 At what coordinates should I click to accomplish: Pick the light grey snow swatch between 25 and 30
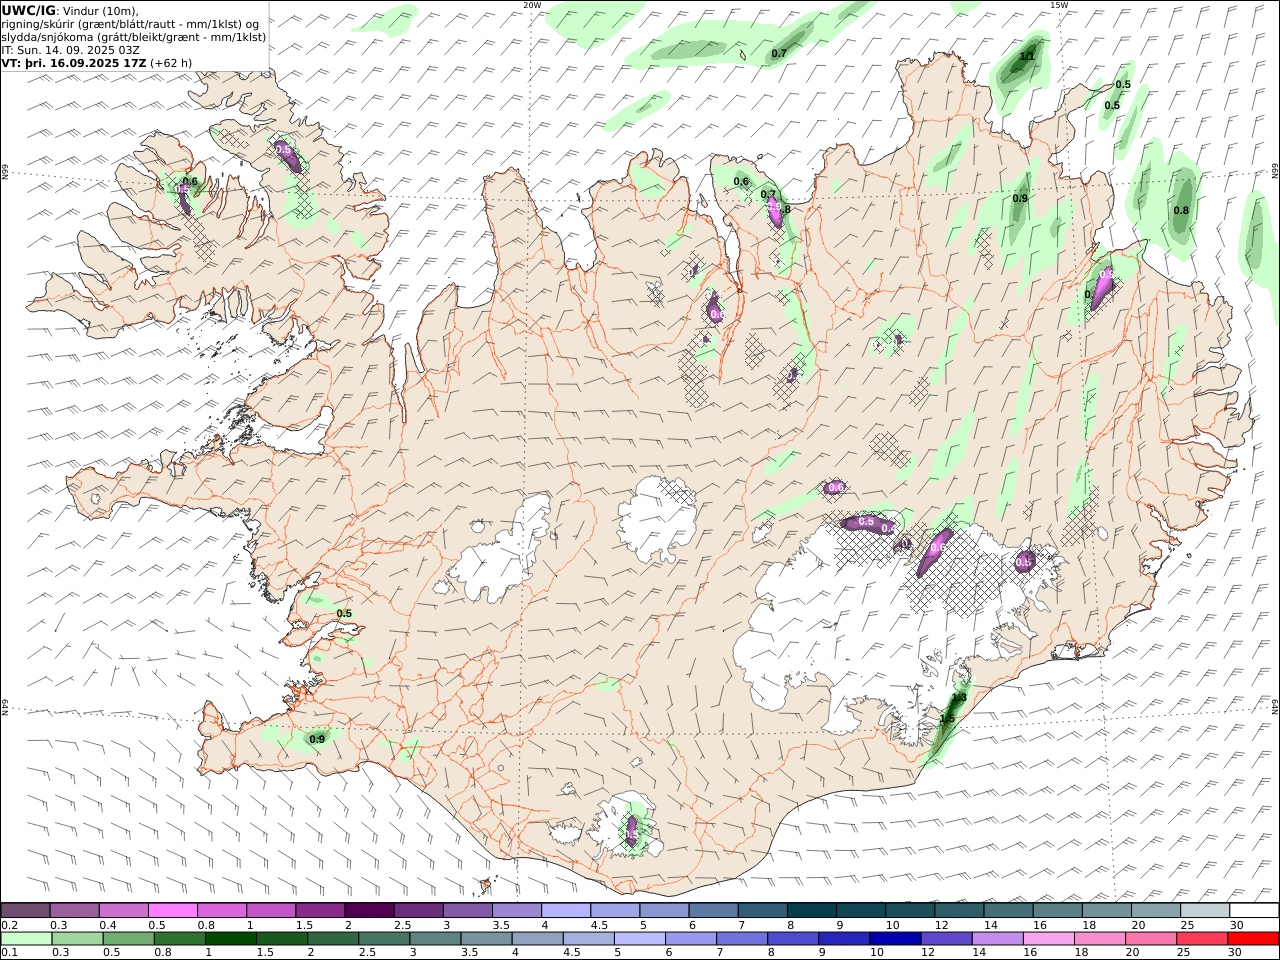(x=1203, y=911)
